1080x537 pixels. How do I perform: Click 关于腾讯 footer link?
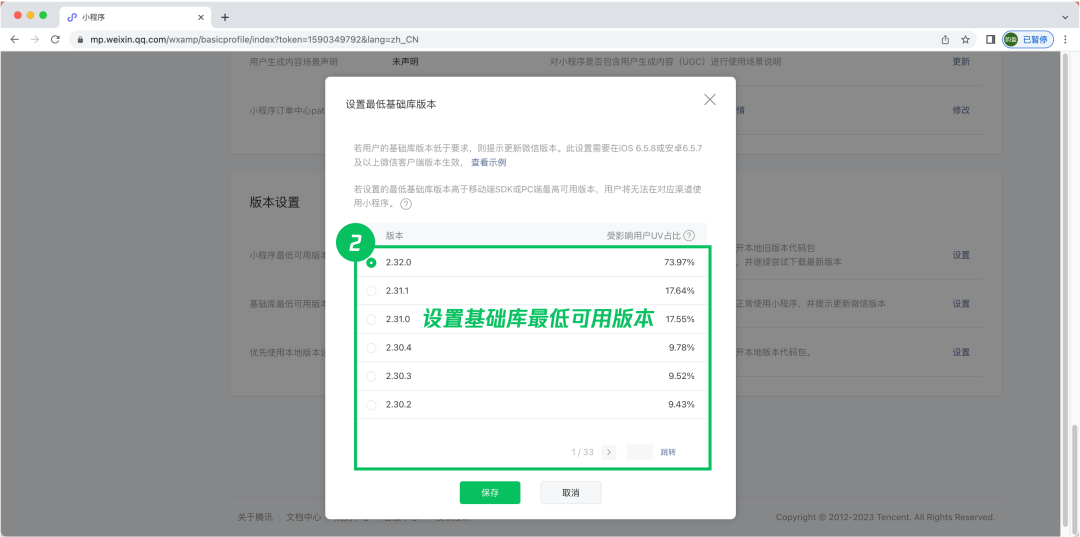pyautogui.click(x=255, y=516)
